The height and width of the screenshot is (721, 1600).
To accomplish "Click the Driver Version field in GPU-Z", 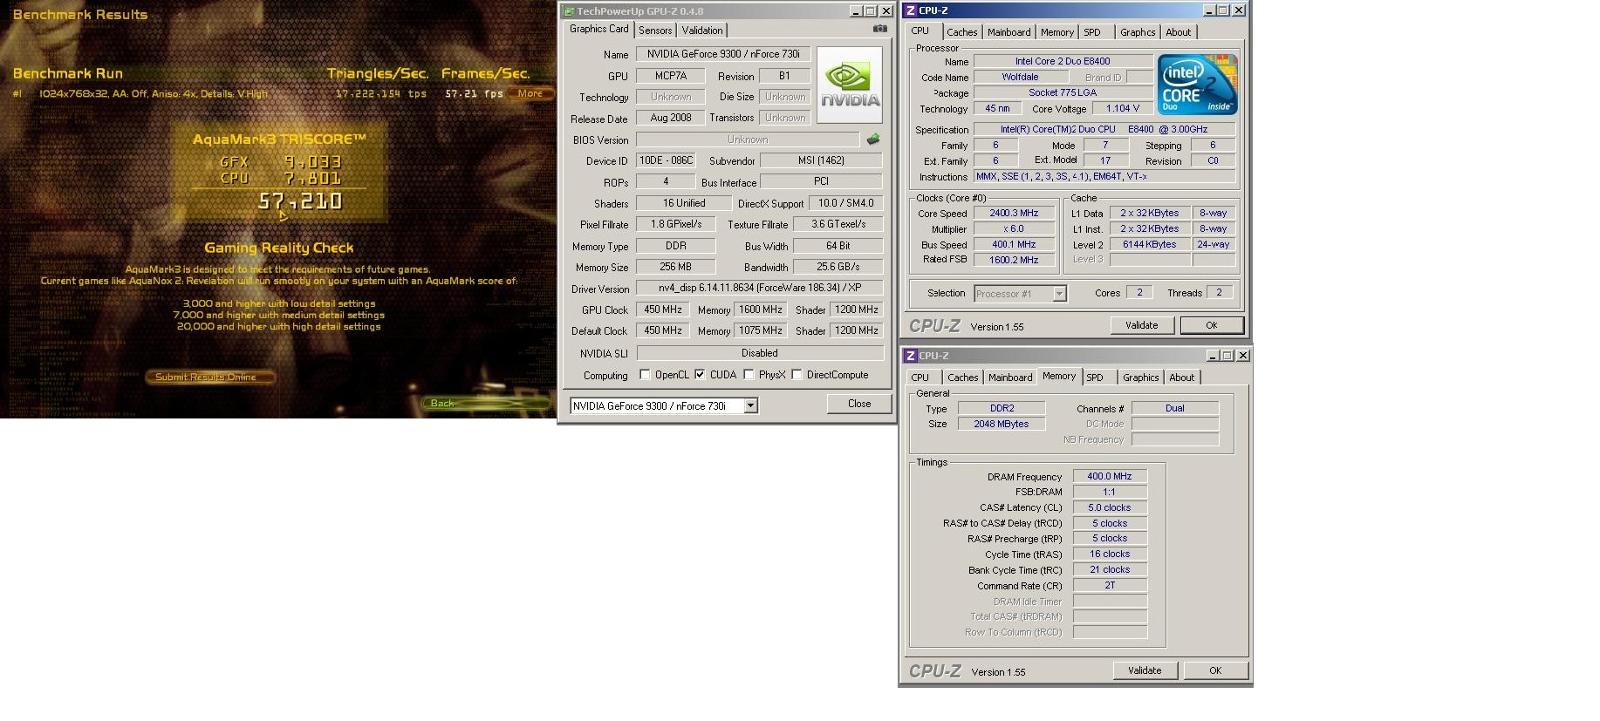I will tap(760, 288).
